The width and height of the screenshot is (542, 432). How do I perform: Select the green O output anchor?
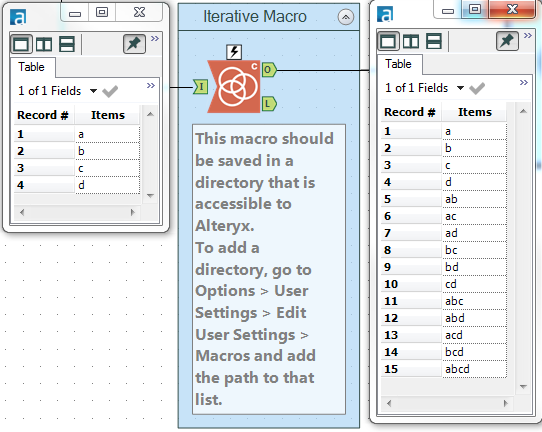click(269, 70)
